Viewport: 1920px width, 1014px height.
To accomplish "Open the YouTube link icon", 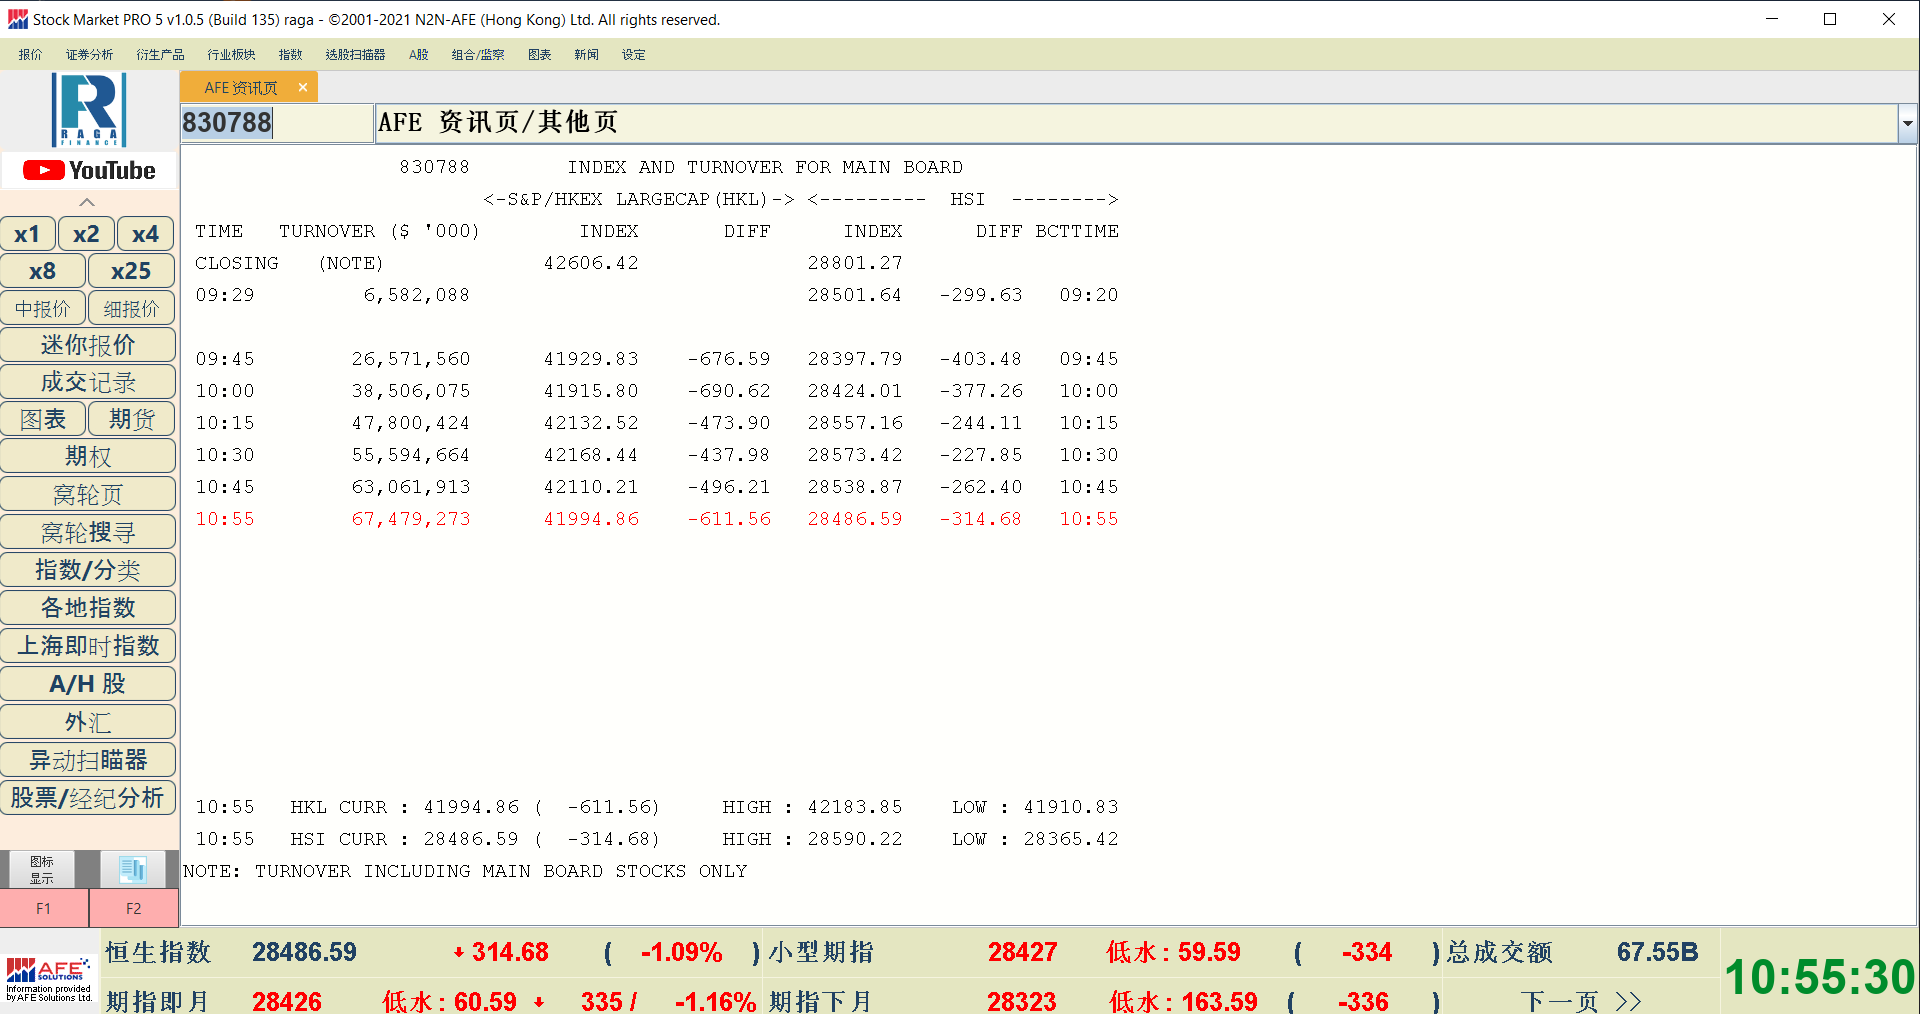I will click(x=89, y=171).
